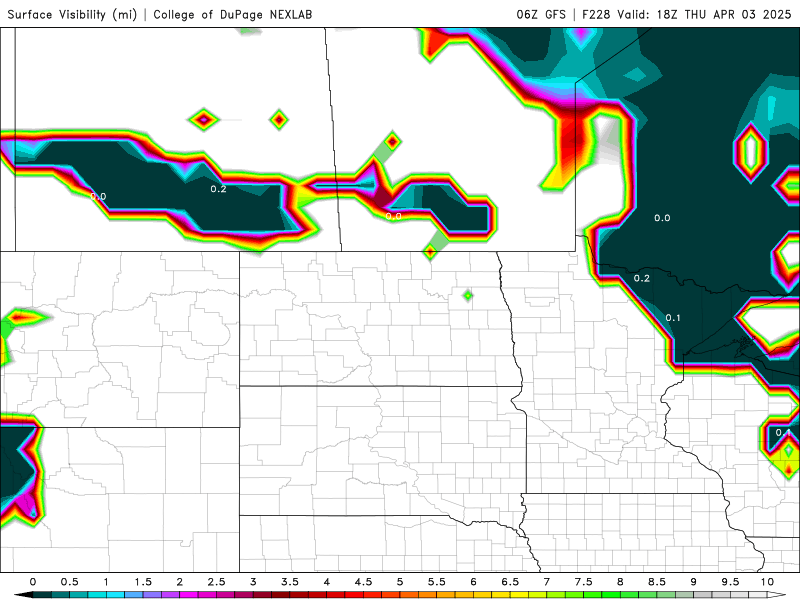Click the '0.1' value below the '0.2' in northern Minnesota

(673, 318)
